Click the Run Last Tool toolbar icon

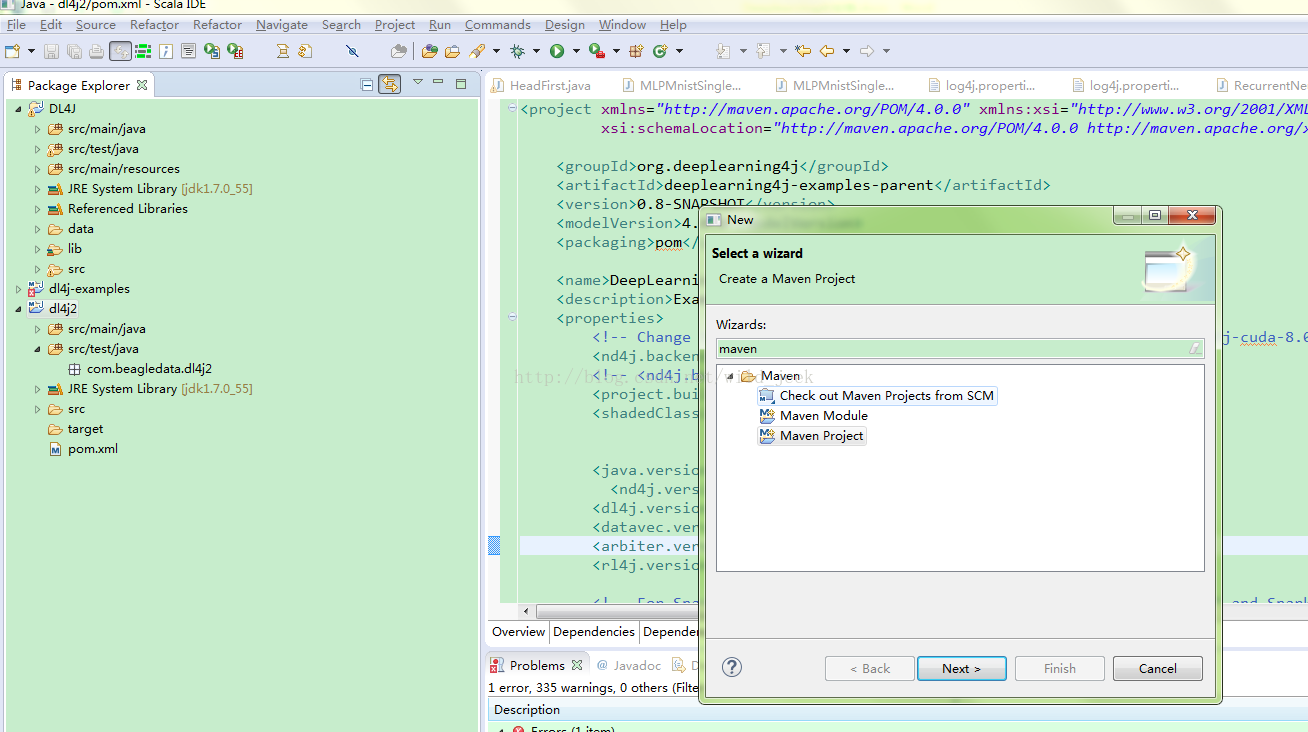(597, 51)
